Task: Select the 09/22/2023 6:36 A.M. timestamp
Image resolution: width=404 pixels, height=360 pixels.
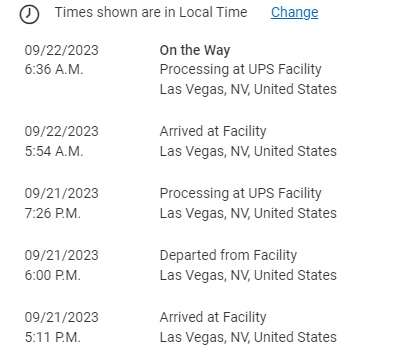Action: coord(61,60)
